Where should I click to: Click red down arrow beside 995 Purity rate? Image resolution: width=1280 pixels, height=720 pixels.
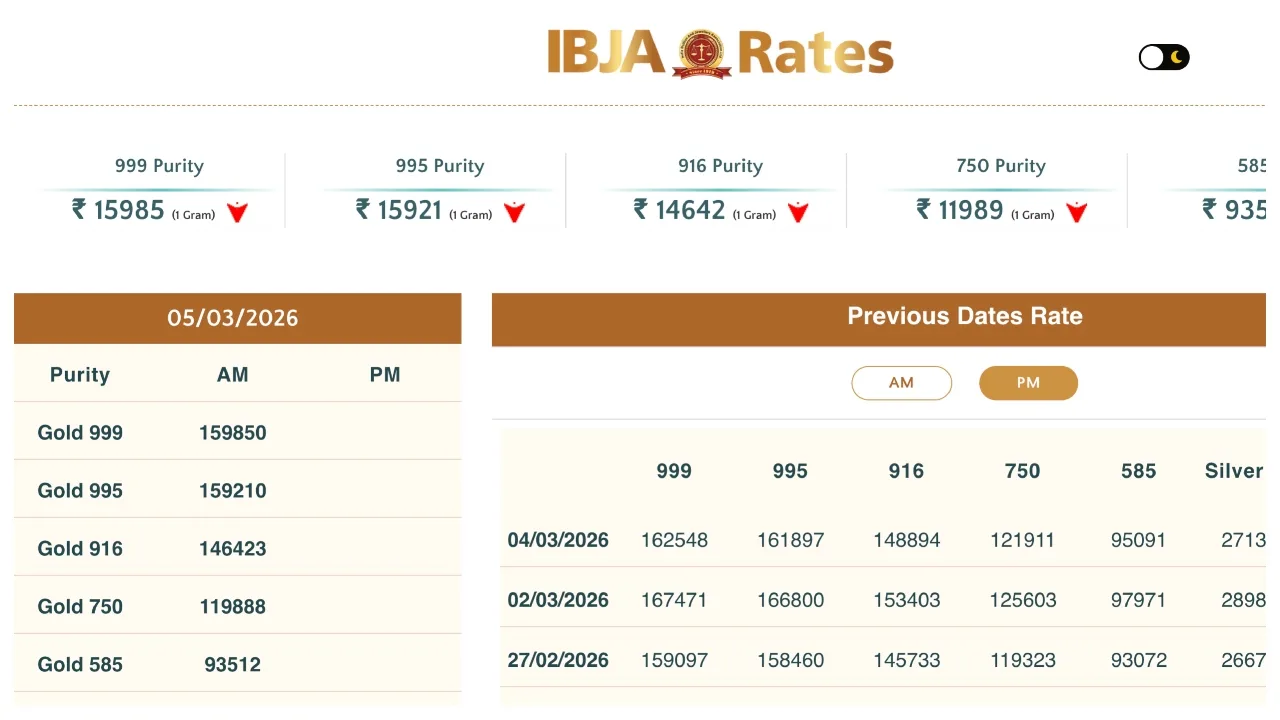(x=514, y=212)
